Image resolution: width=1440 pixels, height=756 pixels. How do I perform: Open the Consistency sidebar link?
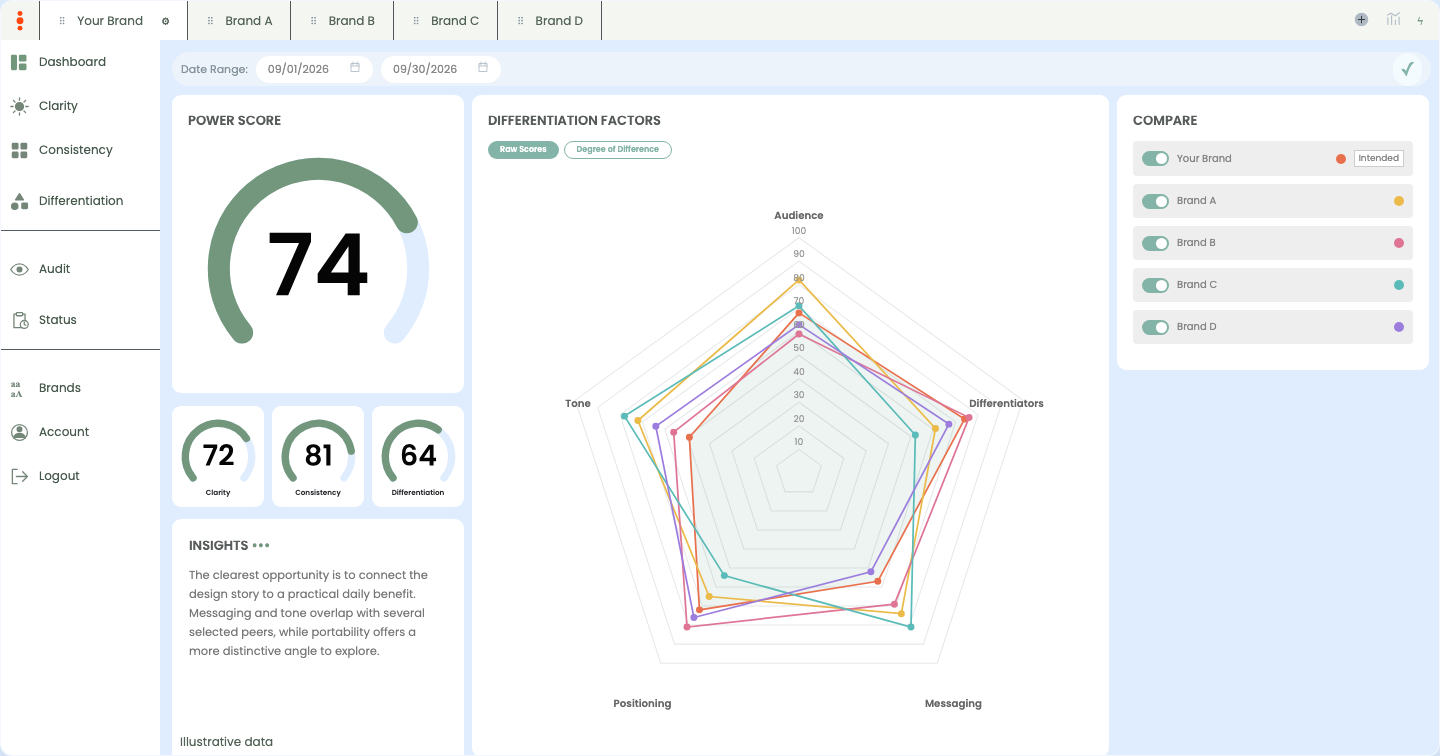(76, 150)
